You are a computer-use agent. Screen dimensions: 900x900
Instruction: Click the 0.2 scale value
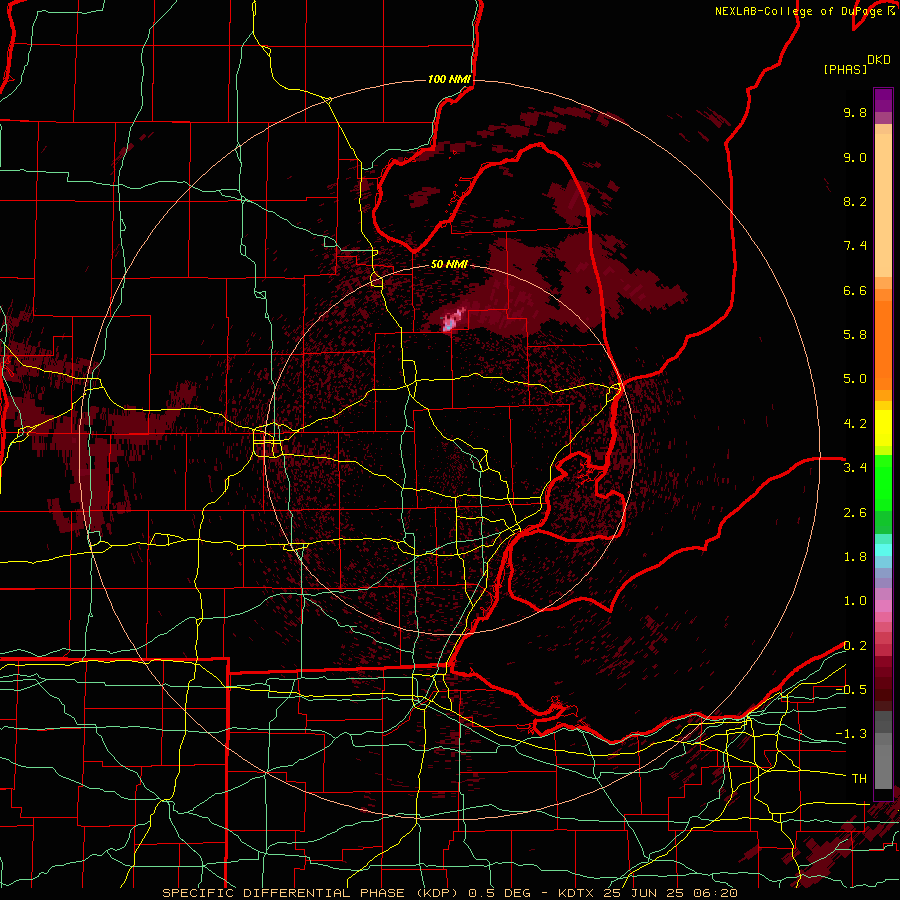tap(855, 646)
